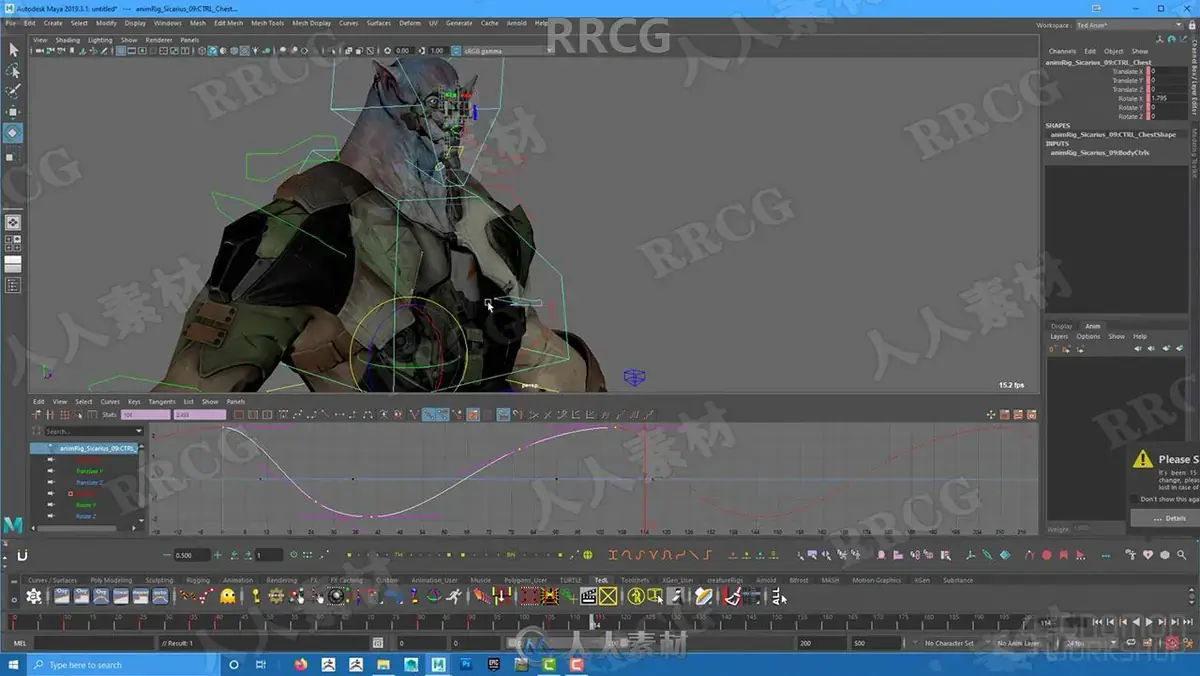Click the green circled figure shelf icon
Screen dimensions: 1200x676
(x=636, y=596)
